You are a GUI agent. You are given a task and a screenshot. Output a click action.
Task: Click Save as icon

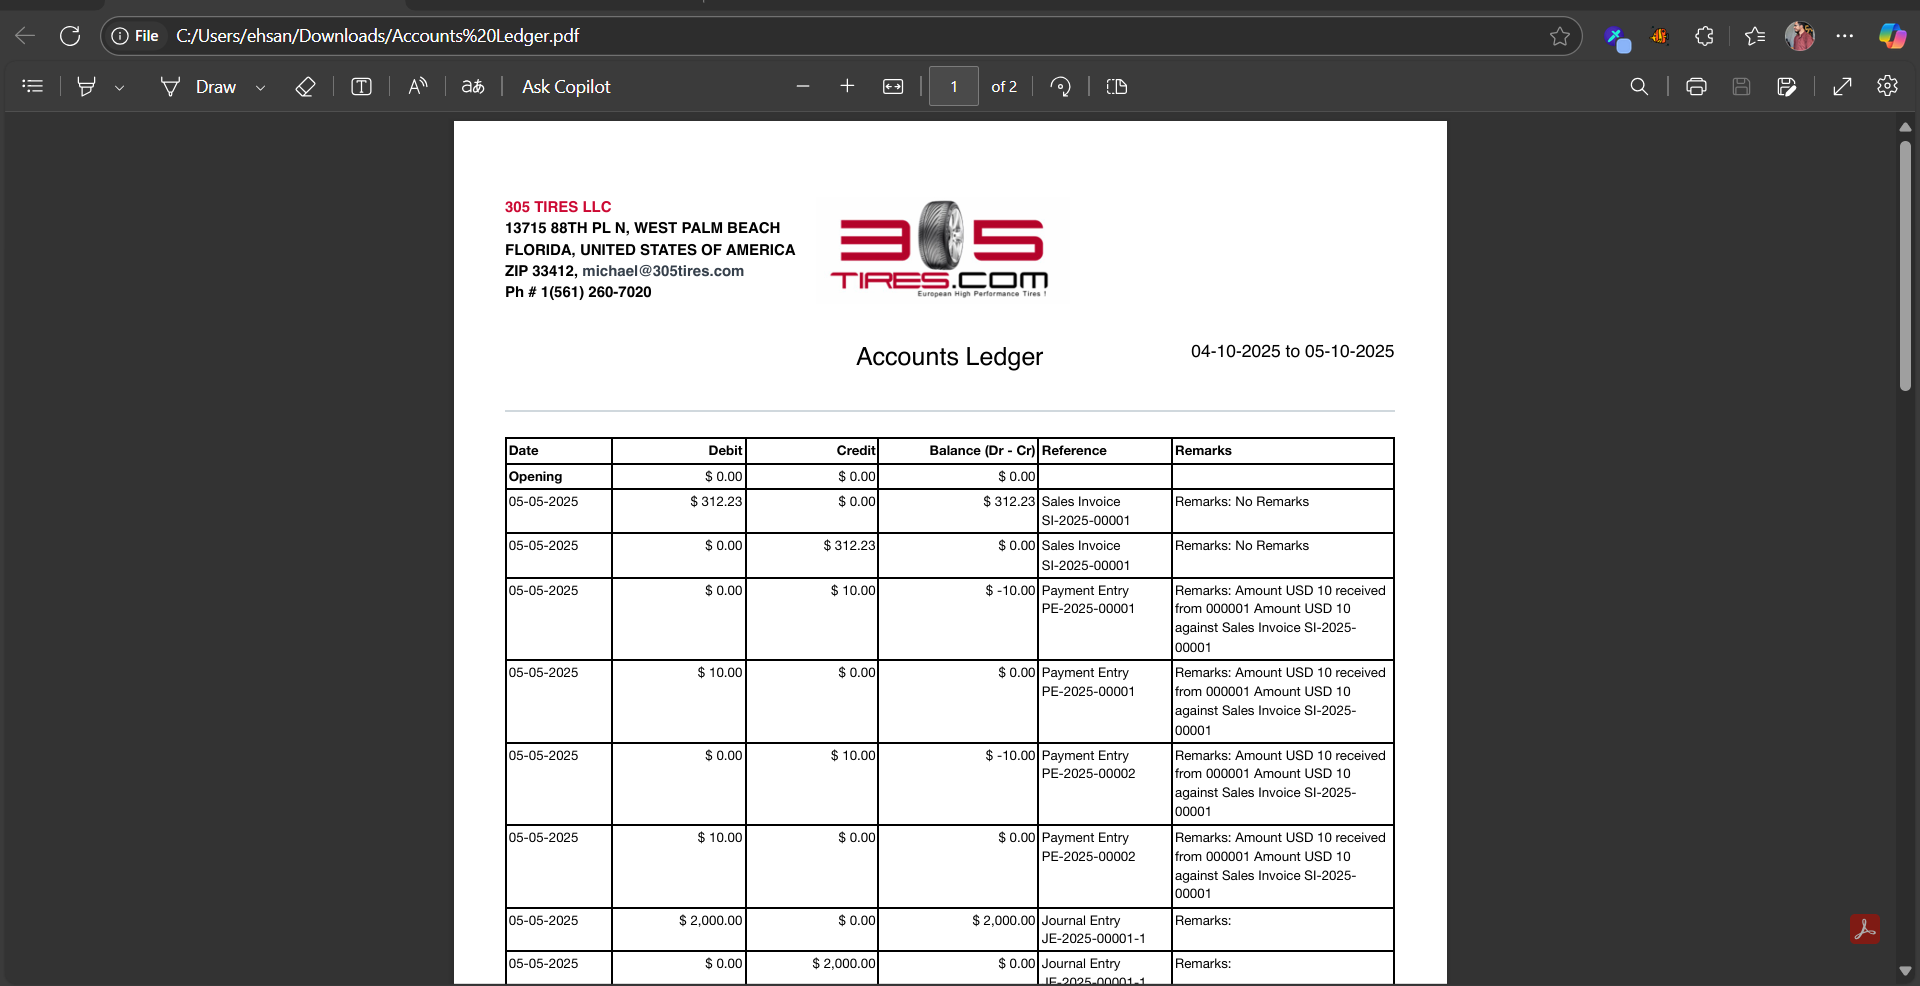[x=1787, y=87]
